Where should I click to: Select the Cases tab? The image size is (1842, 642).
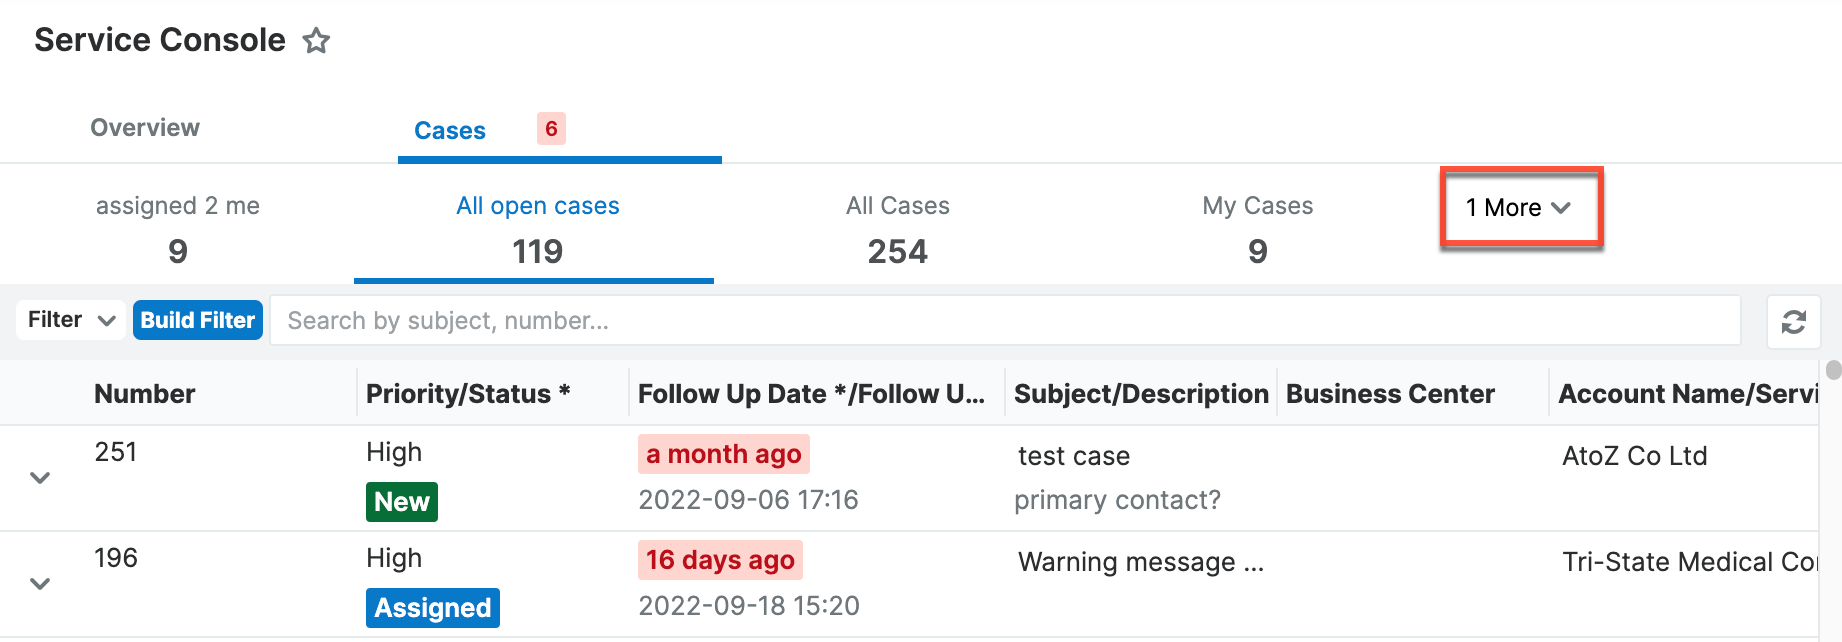450,131
